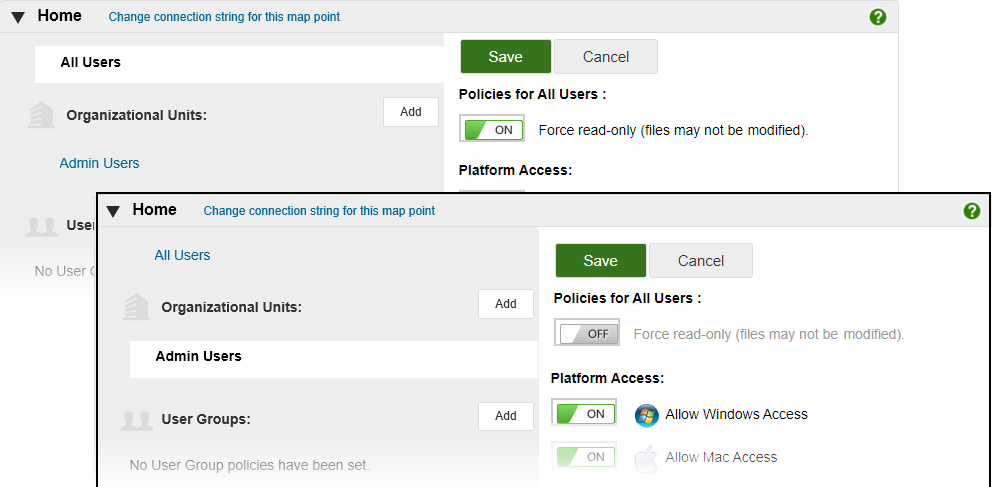Viewport: 992px width, 487px height.
Task: Select All Users in the front panel
Action: [182, 255]
